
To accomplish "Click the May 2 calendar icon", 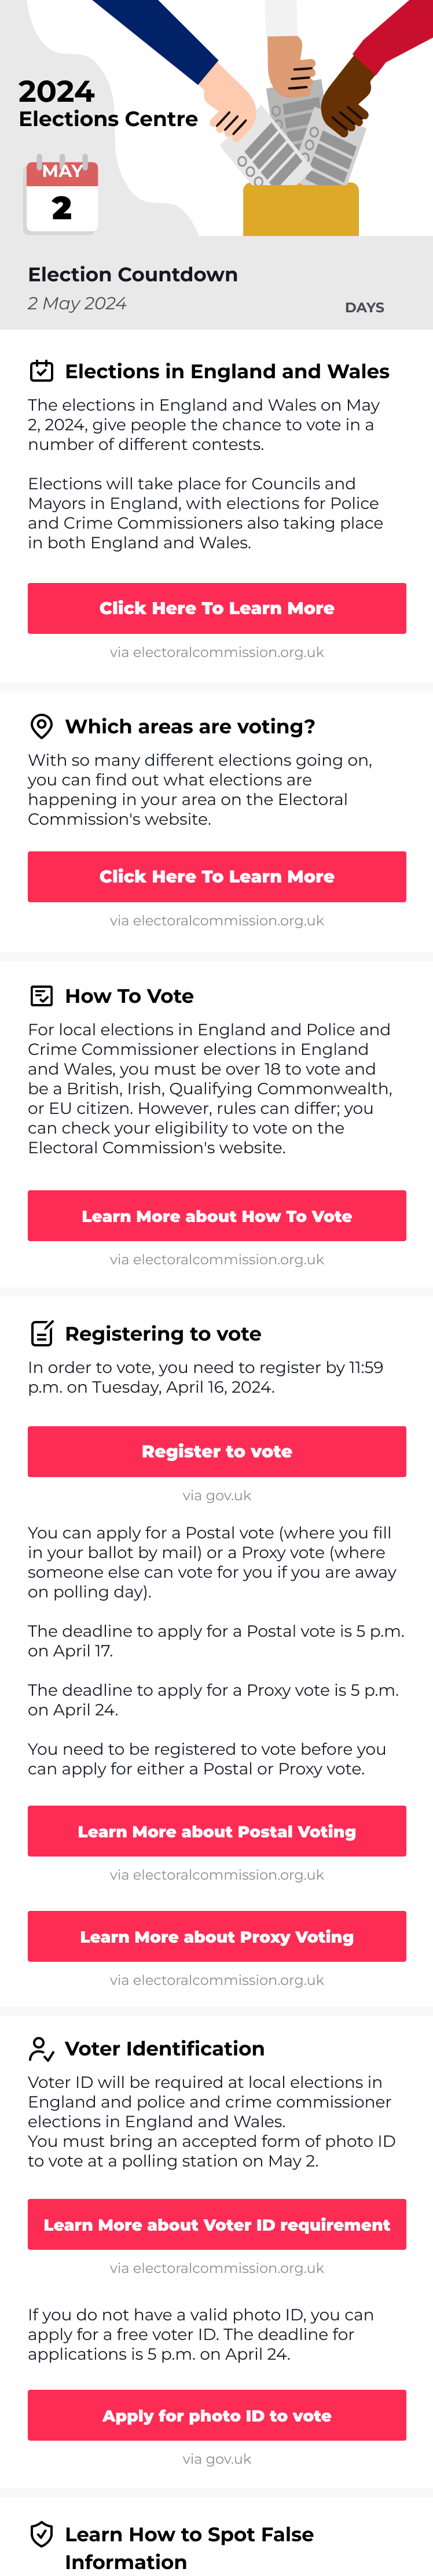I will (61, 195).
